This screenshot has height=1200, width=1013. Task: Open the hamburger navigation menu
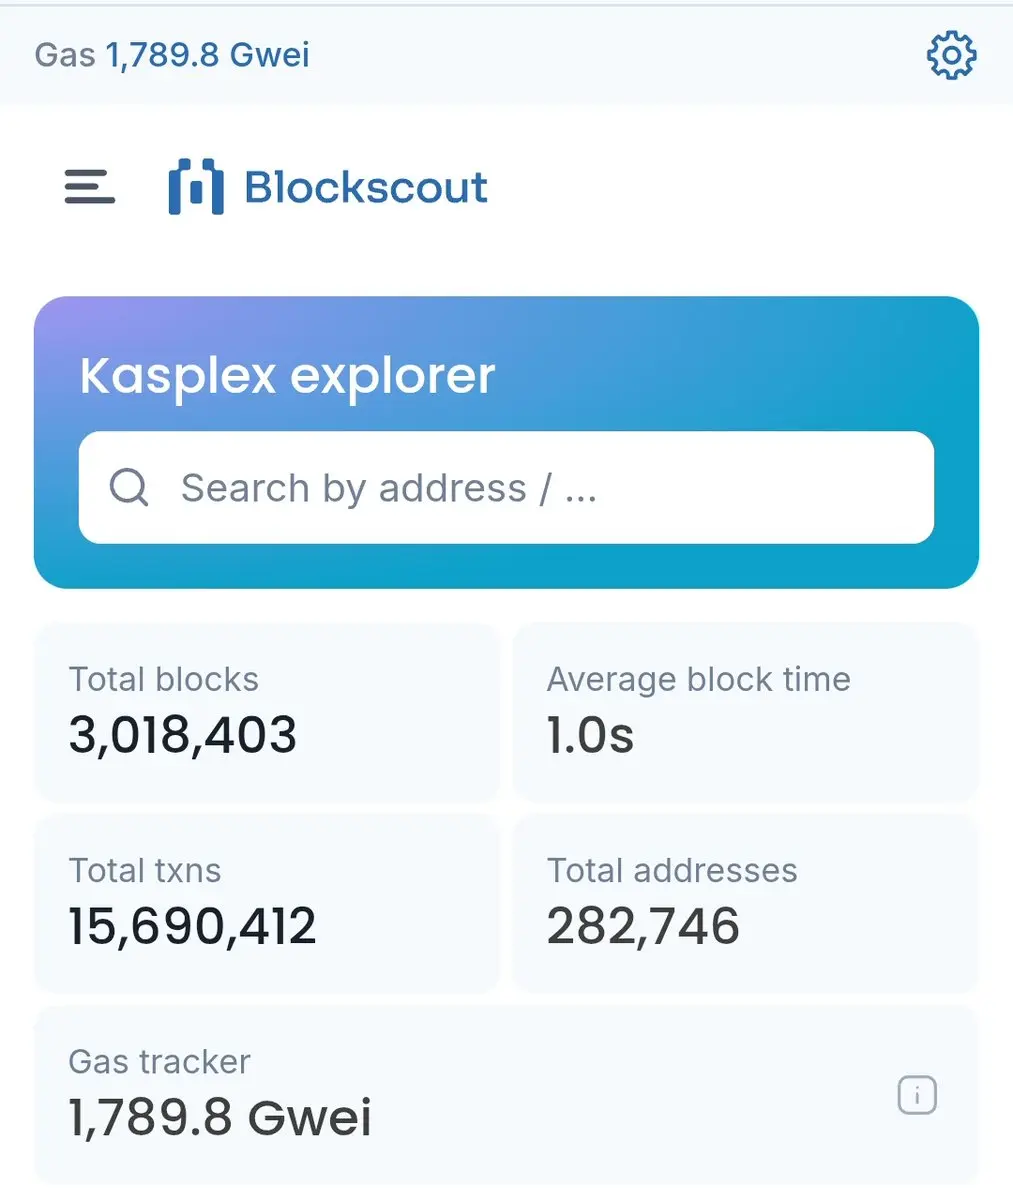click(90, 186)
